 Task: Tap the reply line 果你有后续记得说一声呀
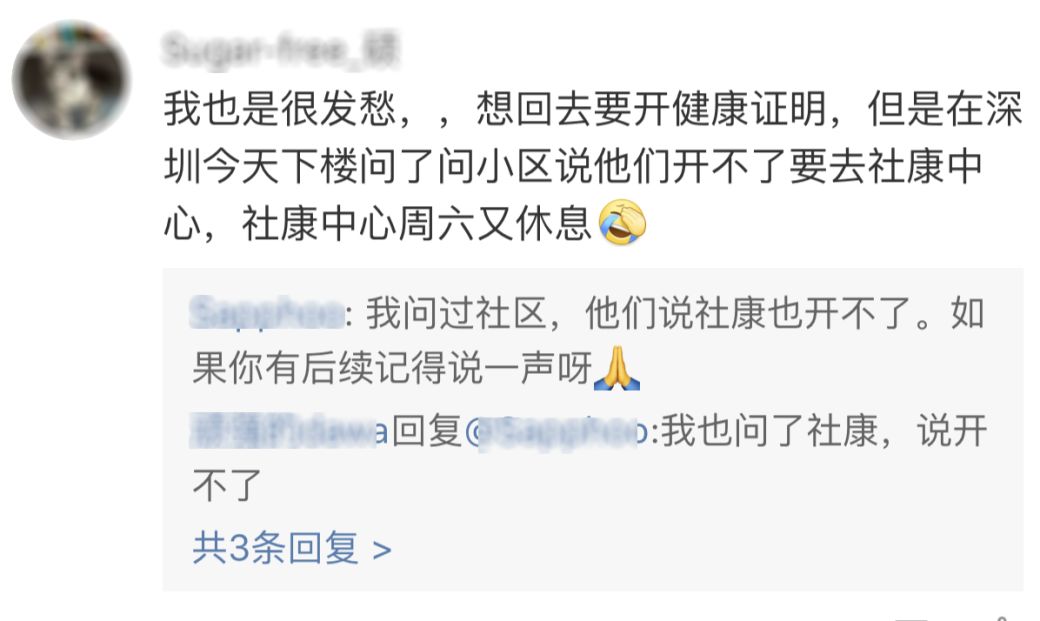point(392,368)
